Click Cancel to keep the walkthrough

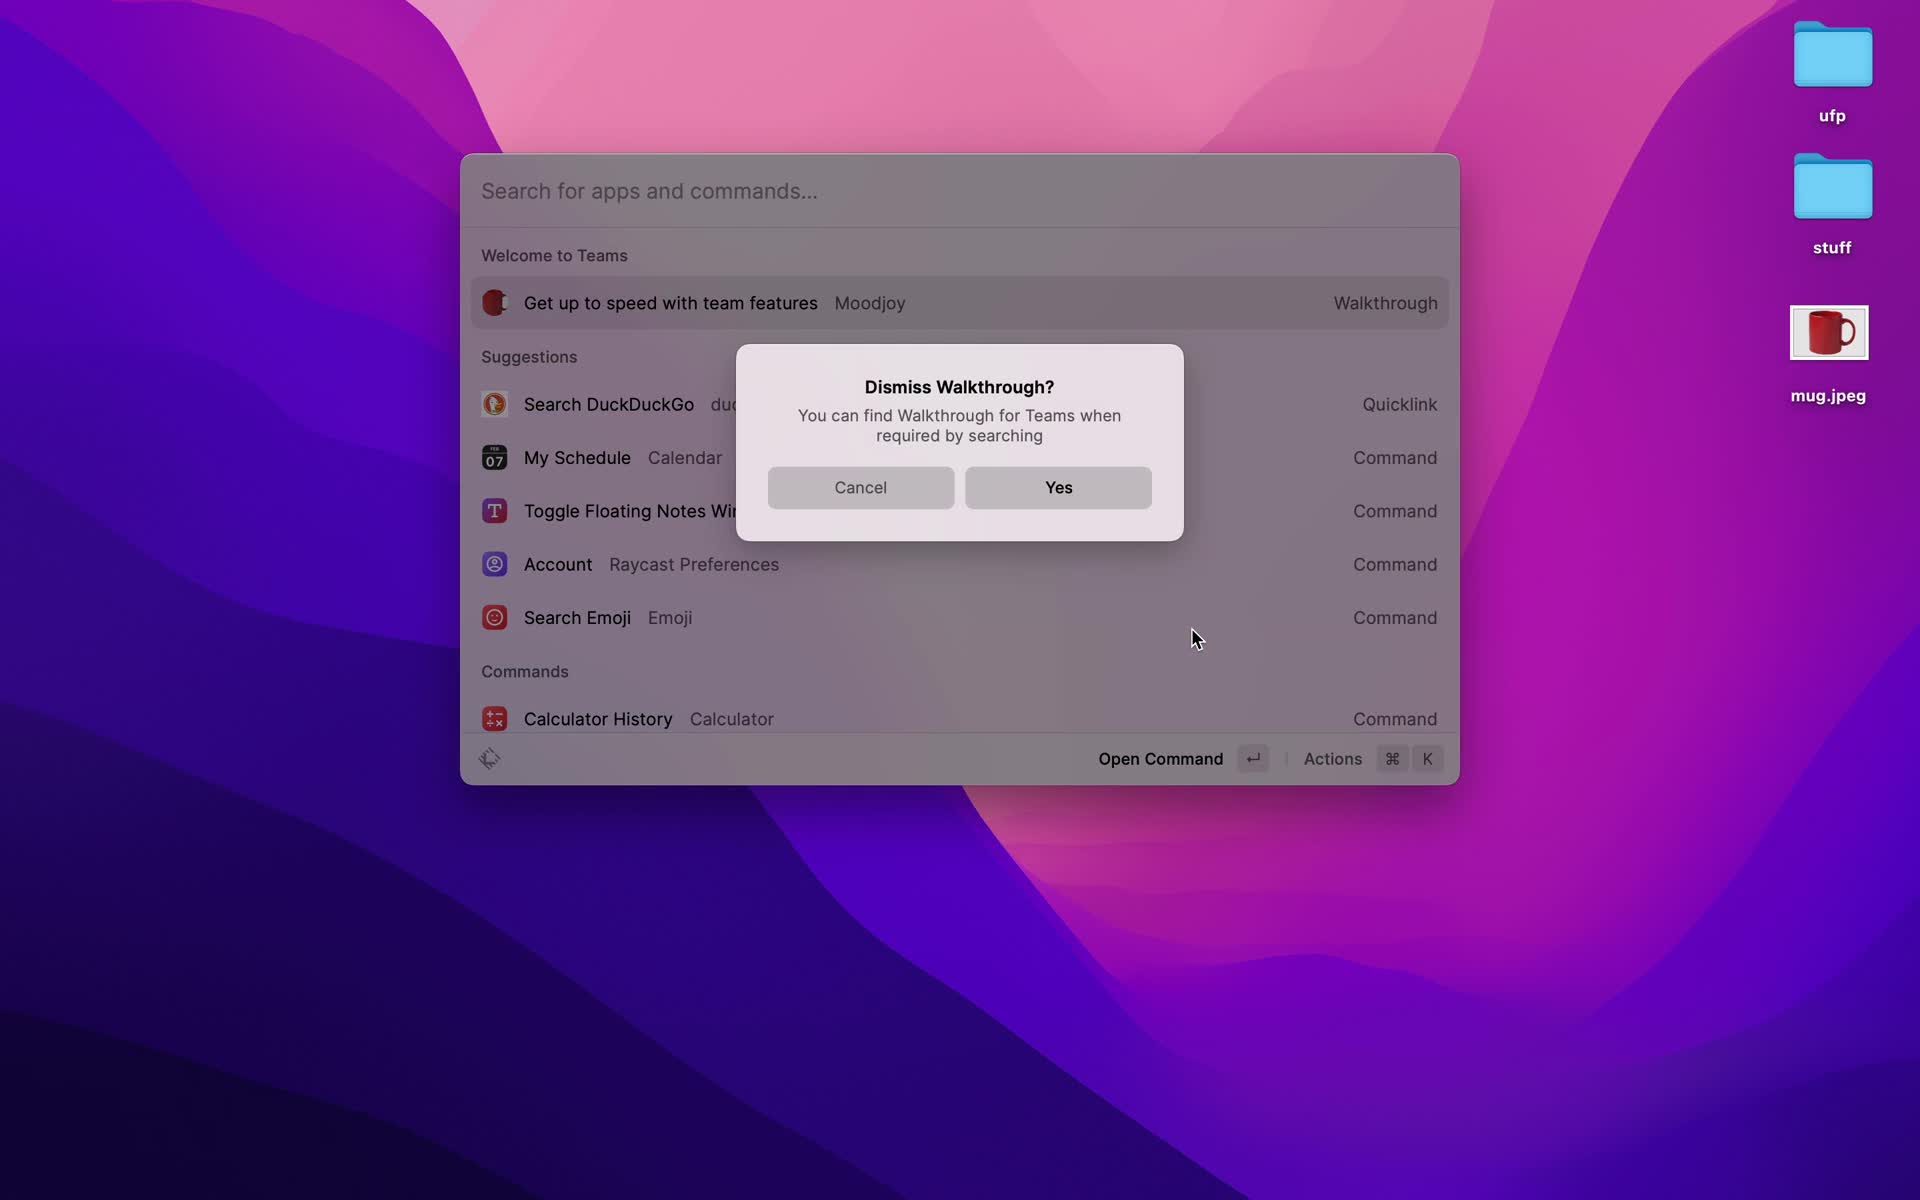click(x=861, y=487)
